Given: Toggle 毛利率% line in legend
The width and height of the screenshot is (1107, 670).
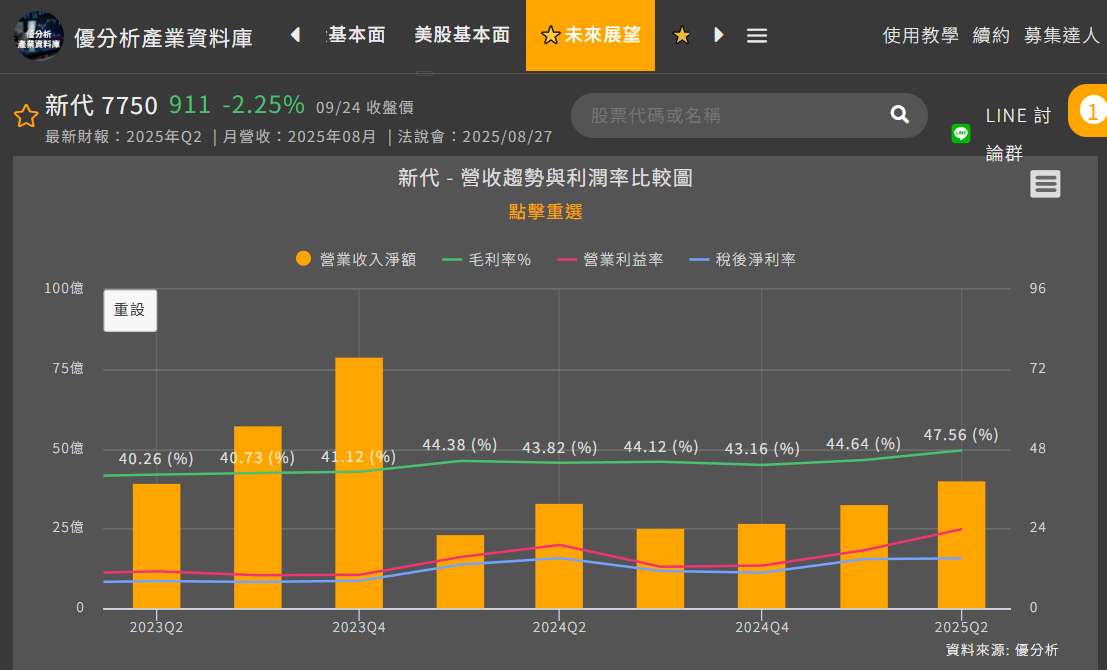Looking at the screenshot, I should pos(486,259).
